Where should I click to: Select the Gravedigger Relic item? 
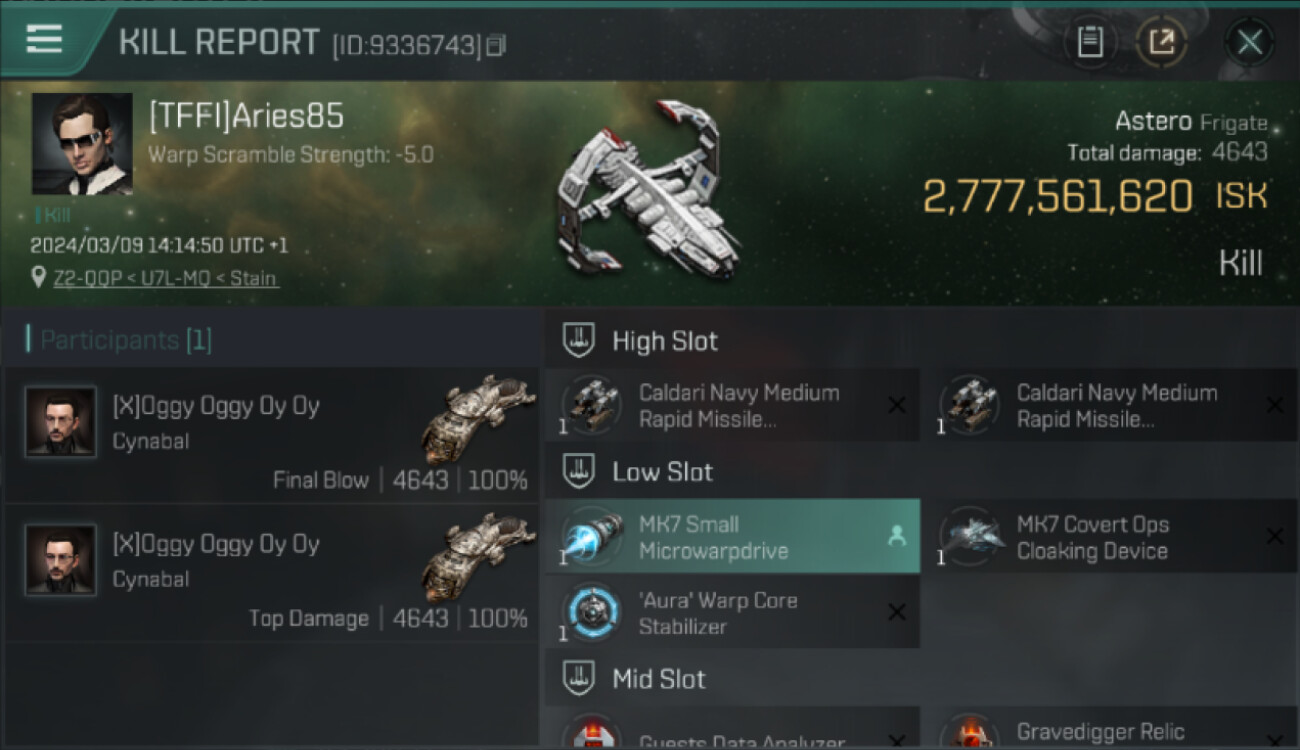point(1110,730)
